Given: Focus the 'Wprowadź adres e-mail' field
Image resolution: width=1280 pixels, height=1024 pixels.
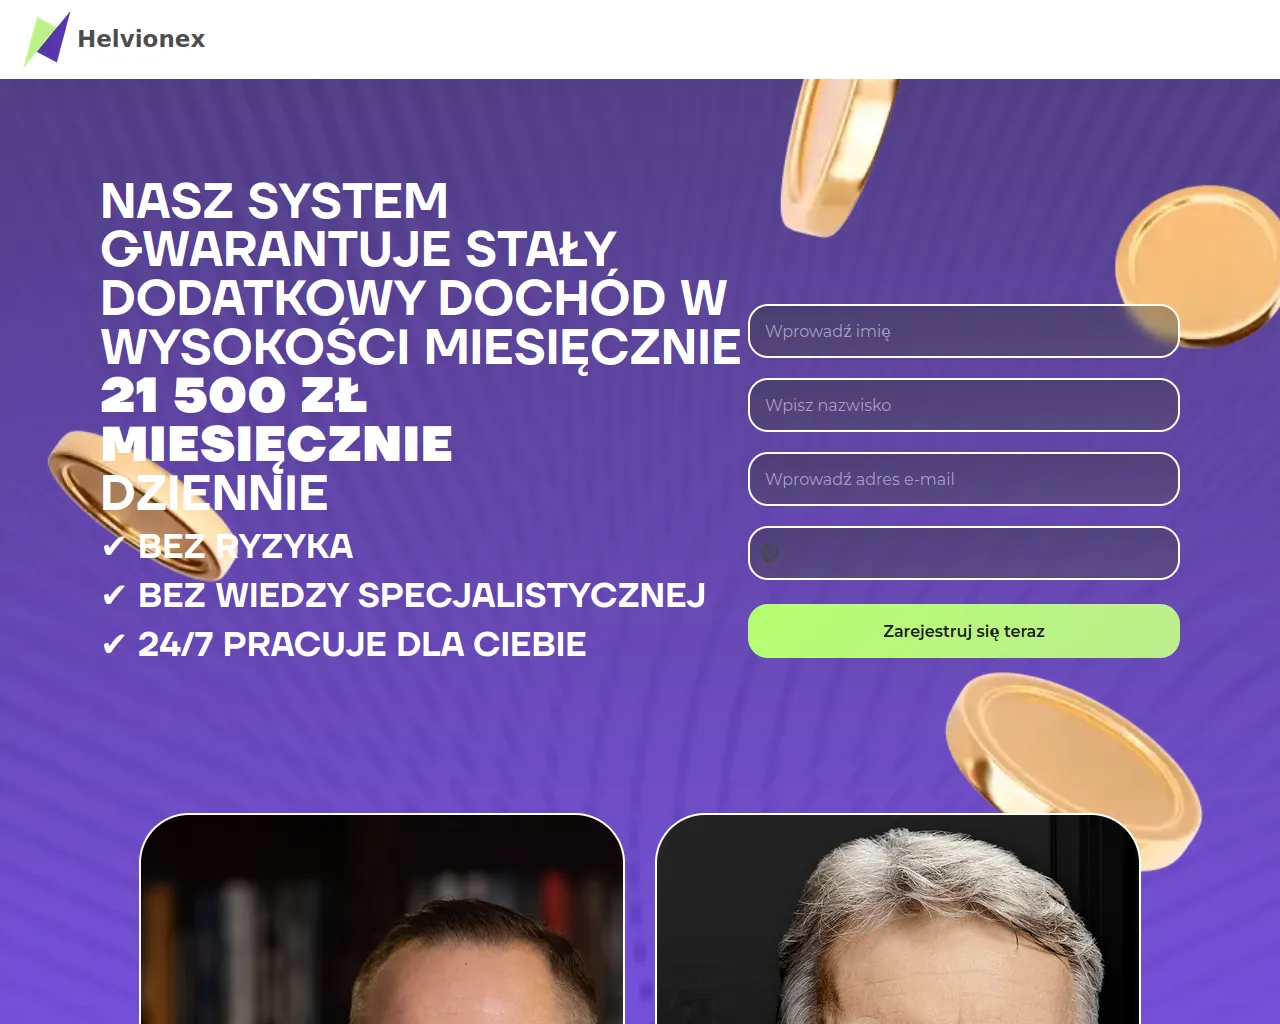Looking at the screenshot, I should point(964,479).
